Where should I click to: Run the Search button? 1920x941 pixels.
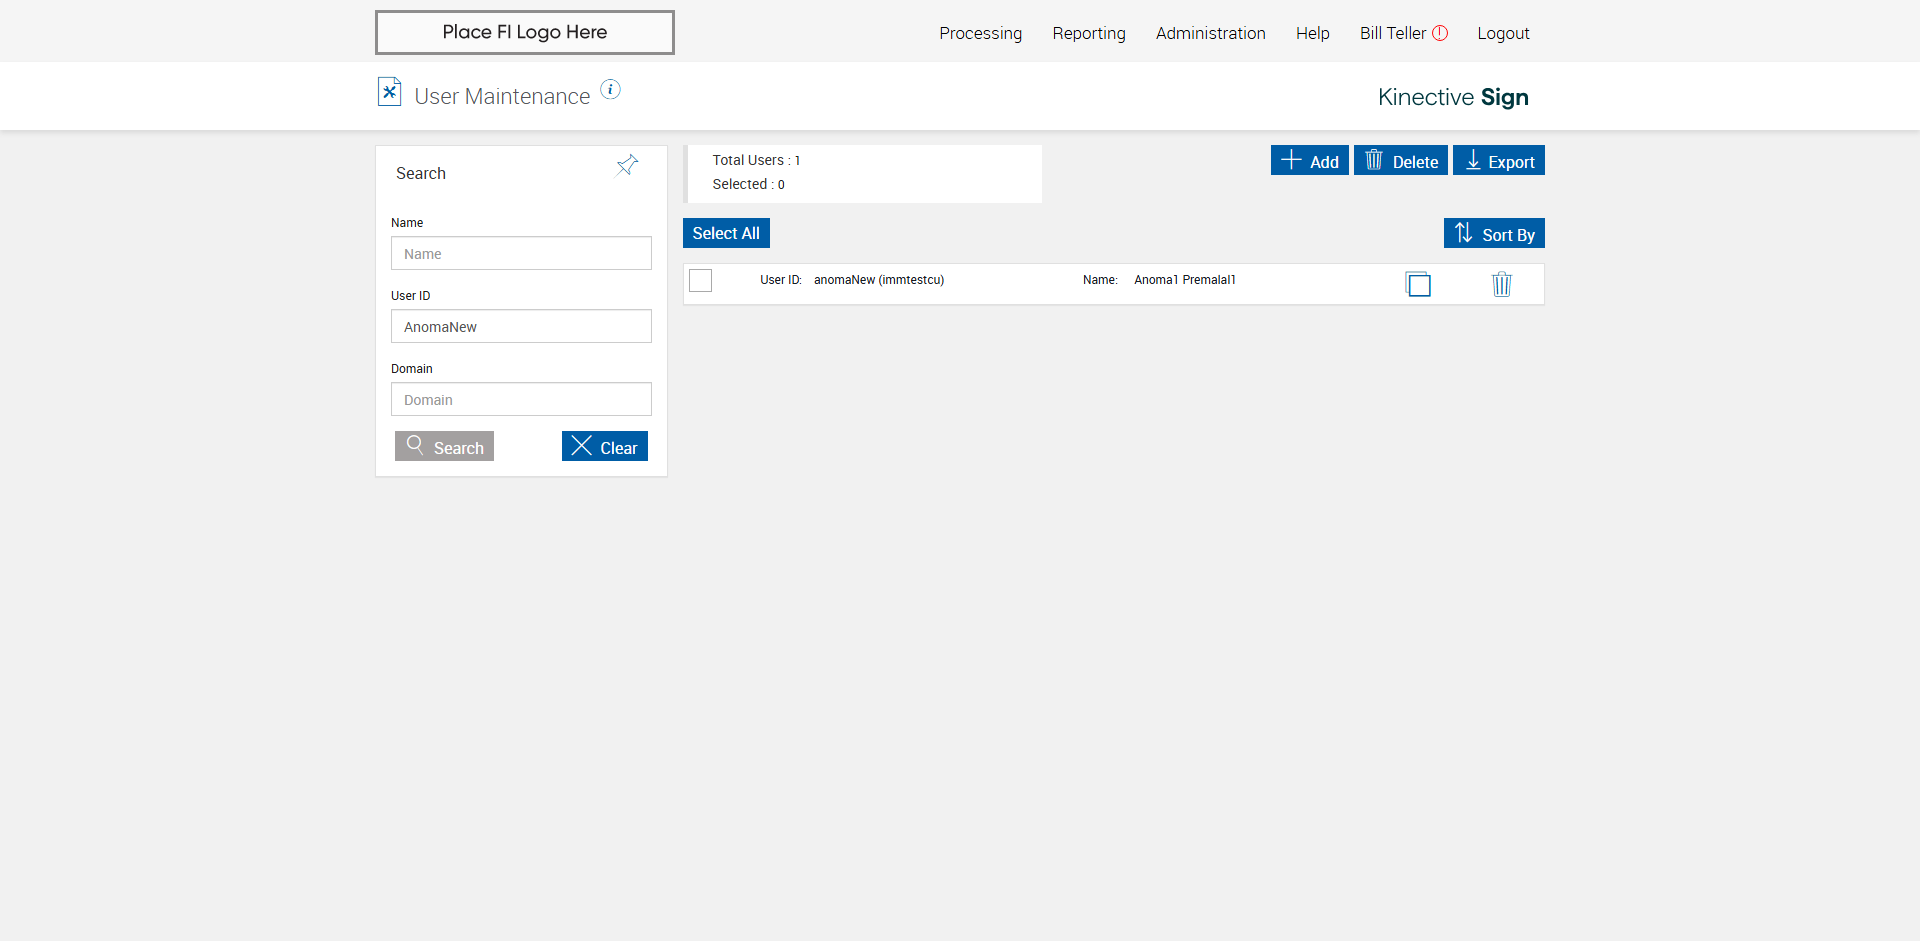(x=444, y=446)
